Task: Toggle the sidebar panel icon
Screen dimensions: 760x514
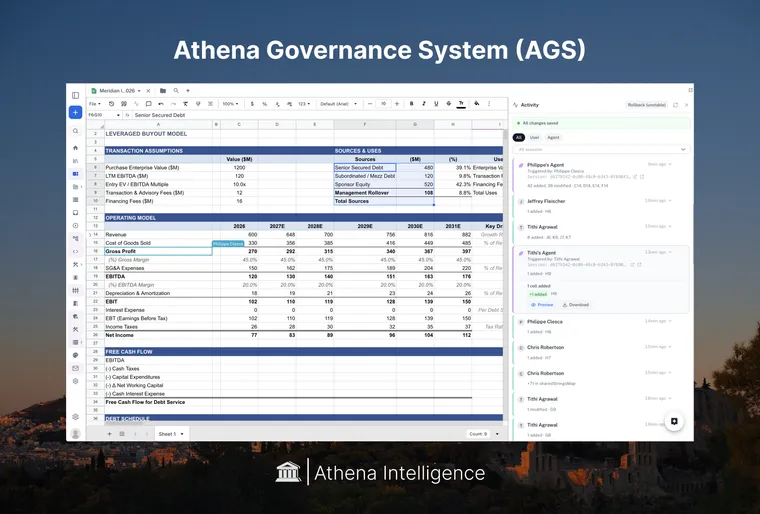Action: point(76,96)
